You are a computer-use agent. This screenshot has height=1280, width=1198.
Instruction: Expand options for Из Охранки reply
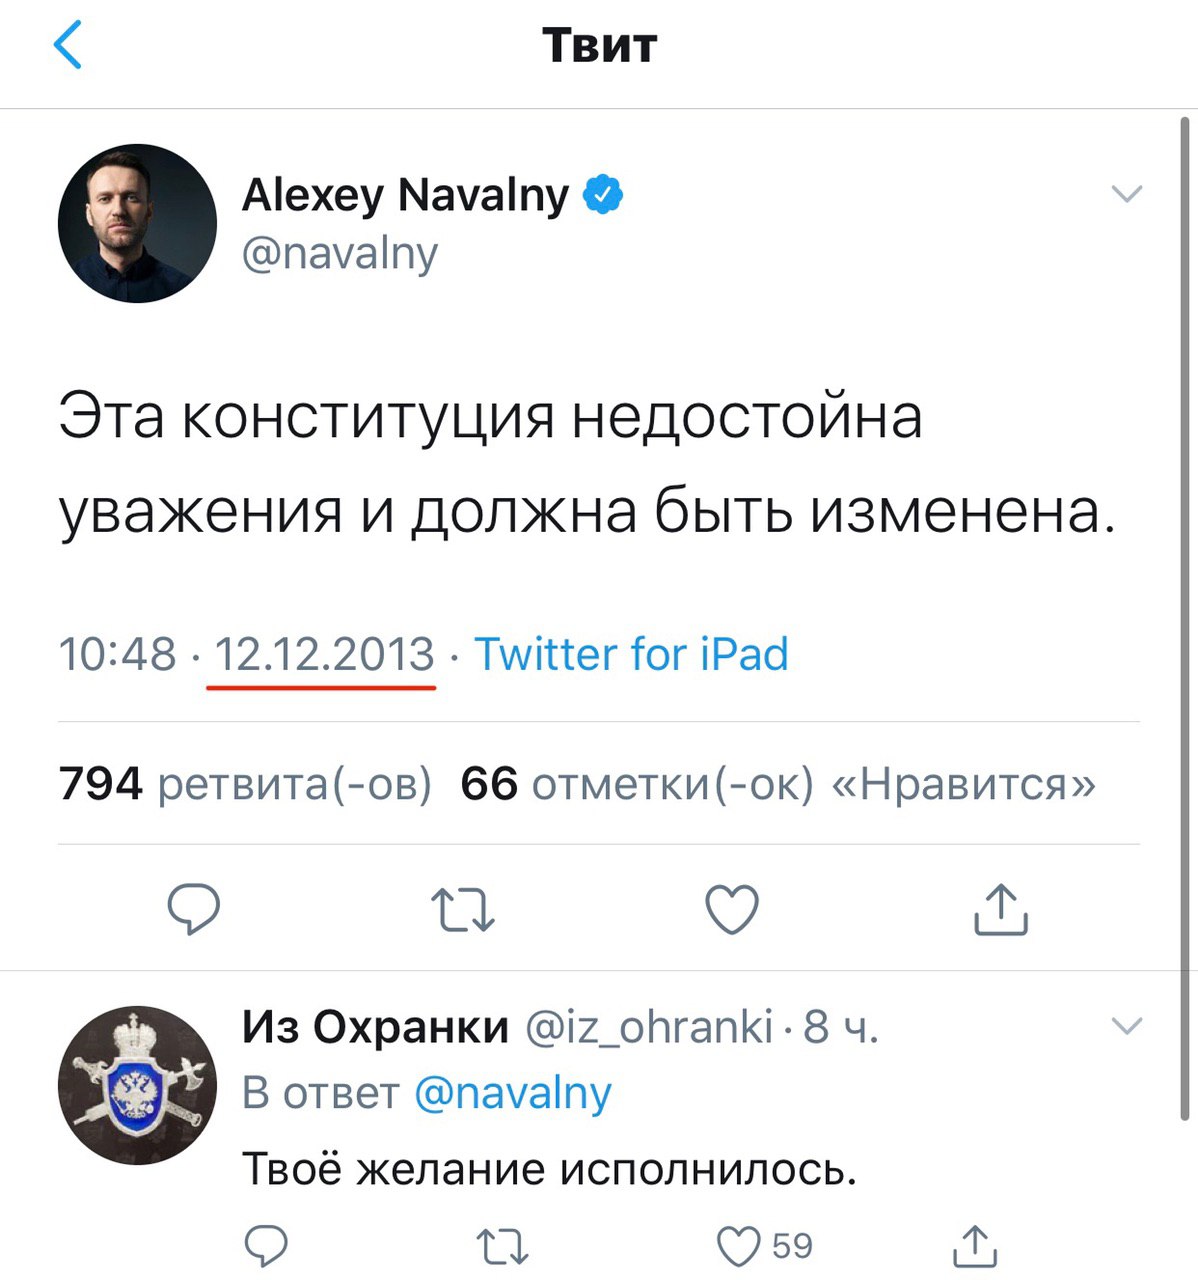click(x=1127, y=1026)
